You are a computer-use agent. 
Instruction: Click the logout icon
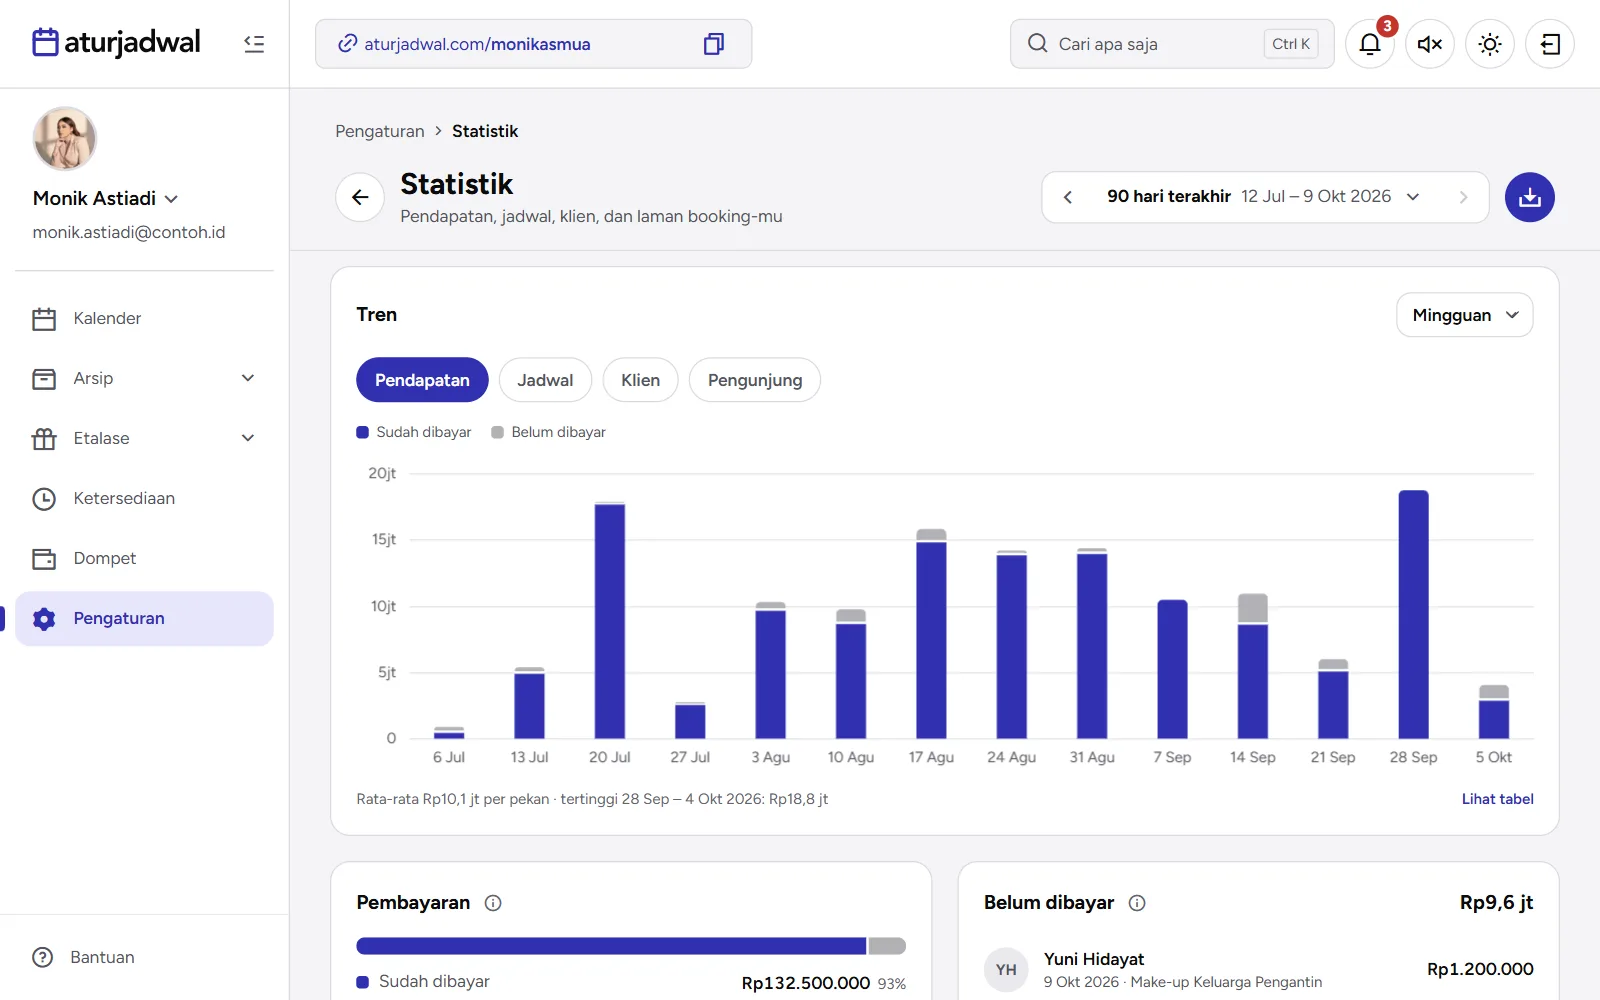point(1550,44)
